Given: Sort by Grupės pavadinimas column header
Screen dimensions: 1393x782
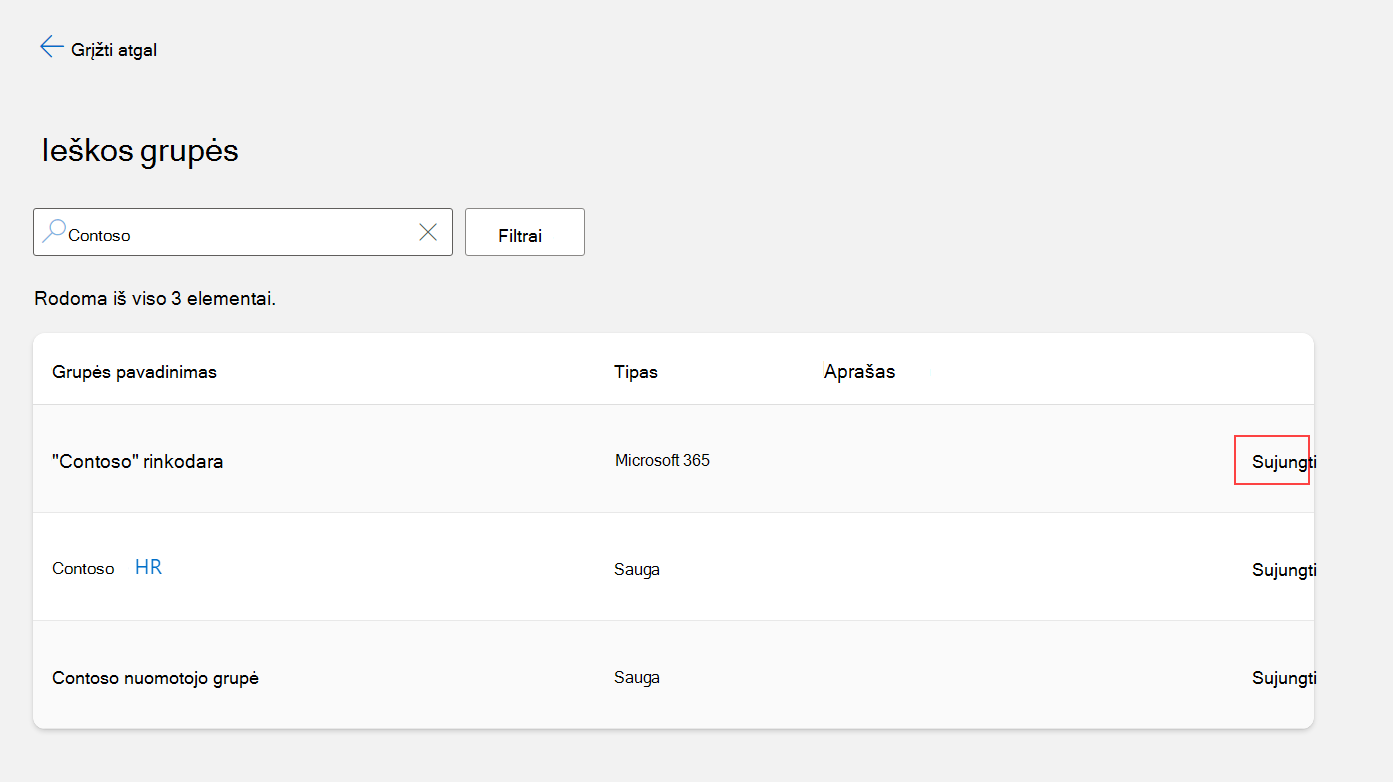Looking at the screenshot, I should point(134,372).
